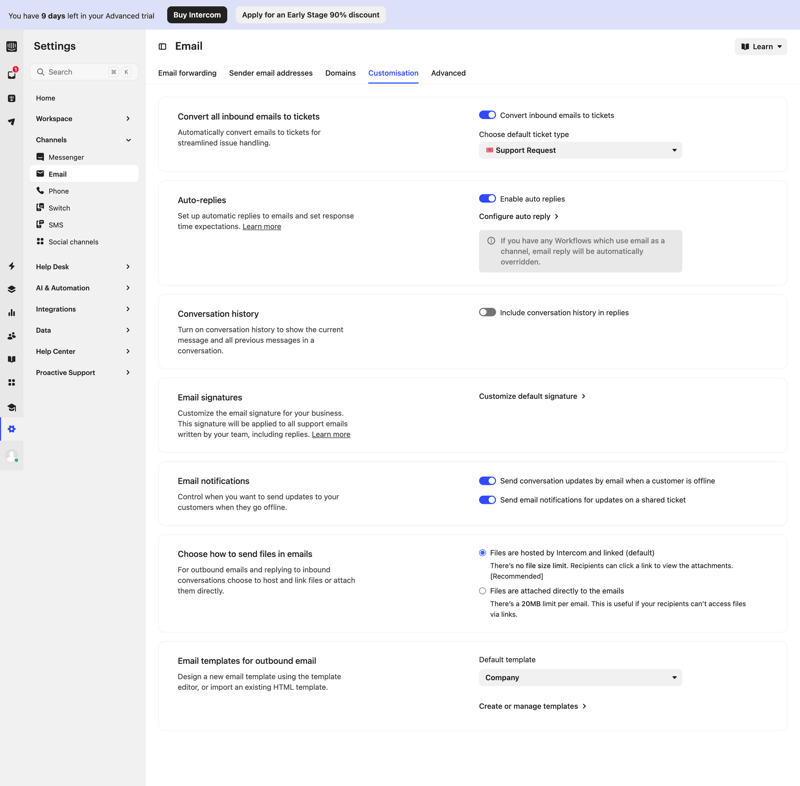
Task: Open the Contacts people icon
Action: [x=11, y=335]
